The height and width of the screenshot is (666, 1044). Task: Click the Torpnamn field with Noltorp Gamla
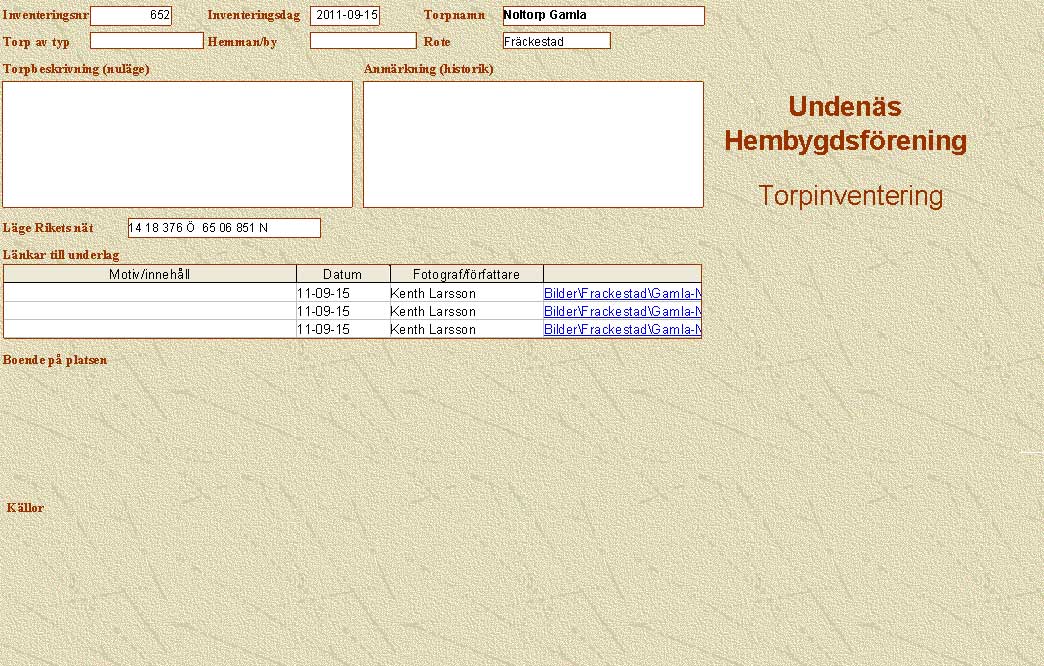point(603,16)
